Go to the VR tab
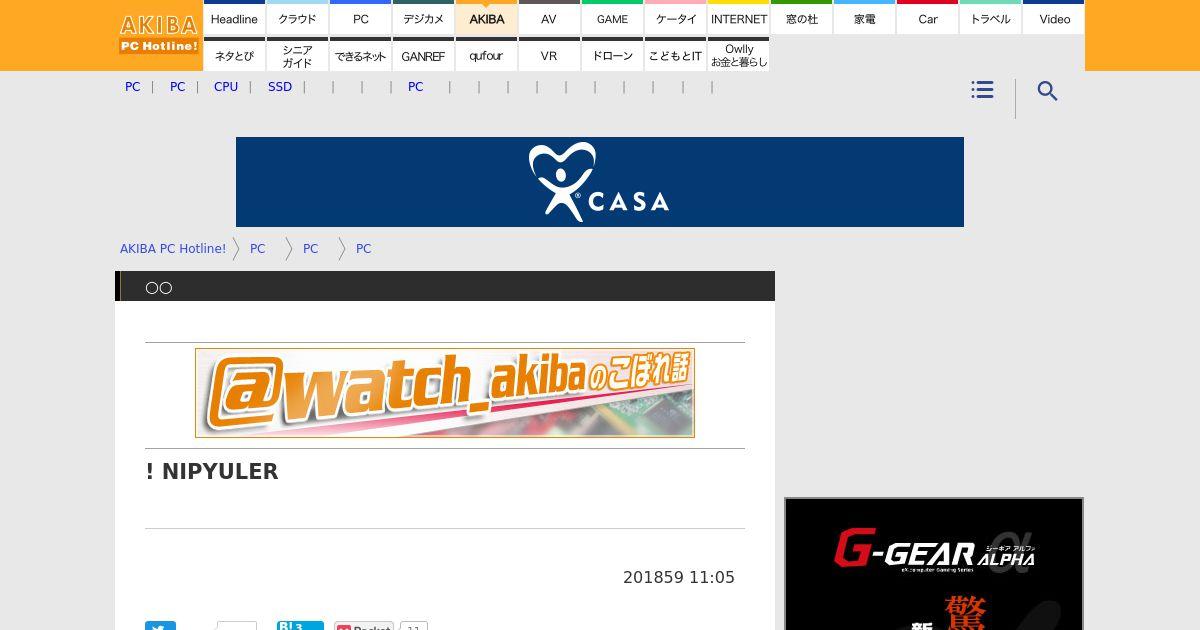 coord(549,56)
